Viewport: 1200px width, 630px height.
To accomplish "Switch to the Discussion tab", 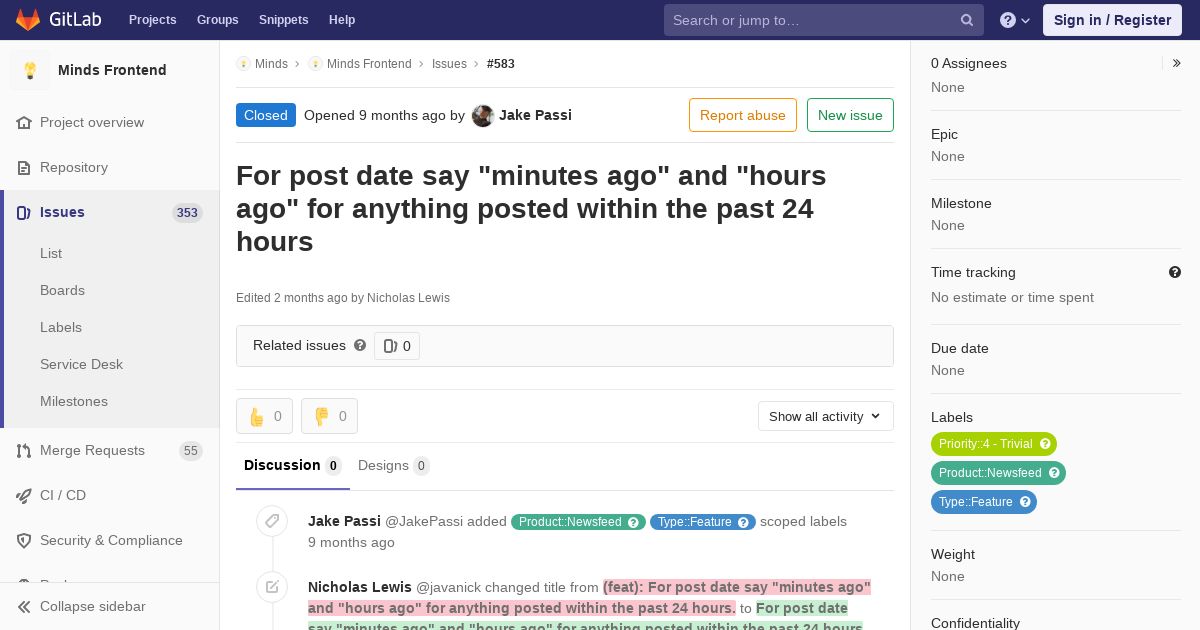I will pyautogui.click(x=292, y=465).
